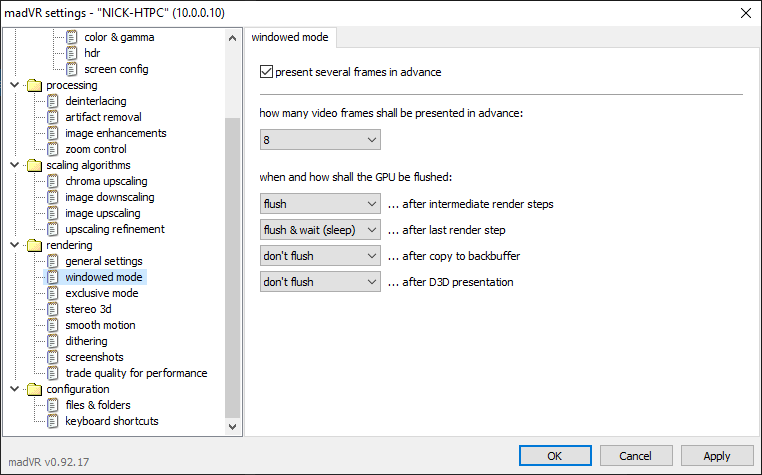Open dropdown for after D3D presentation
The width and height of the screenshot is (762, 475).
coord(319,282)
